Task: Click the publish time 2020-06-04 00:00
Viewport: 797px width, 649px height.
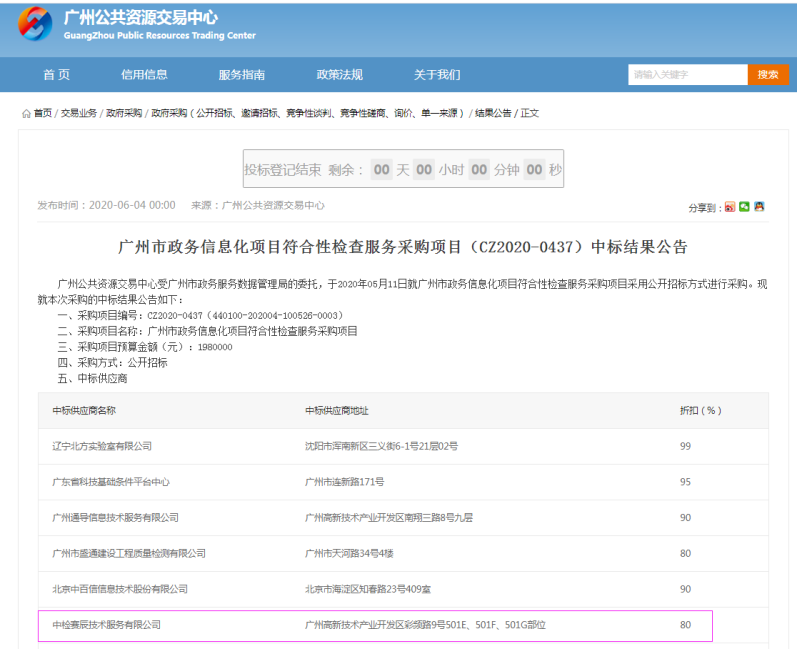Action: pyautogui.click(x=132, y=205)
